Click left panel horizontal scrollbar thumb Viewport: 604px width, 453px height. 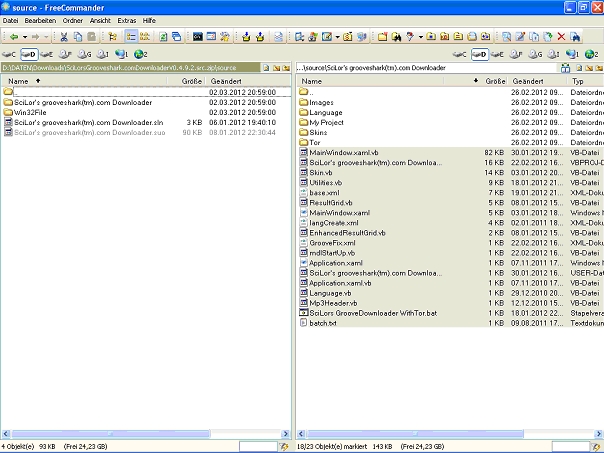[111, 434]
